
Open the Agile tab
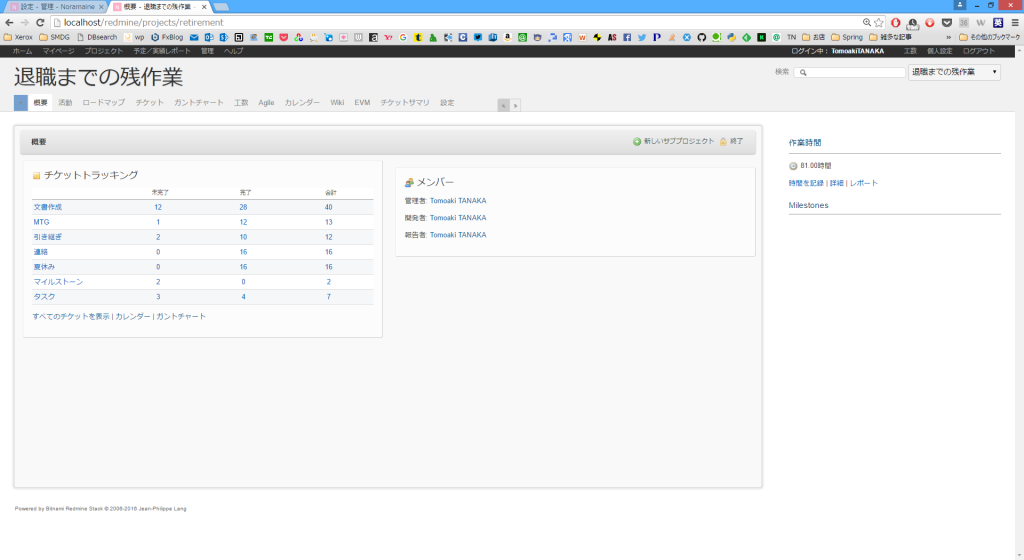266,102
